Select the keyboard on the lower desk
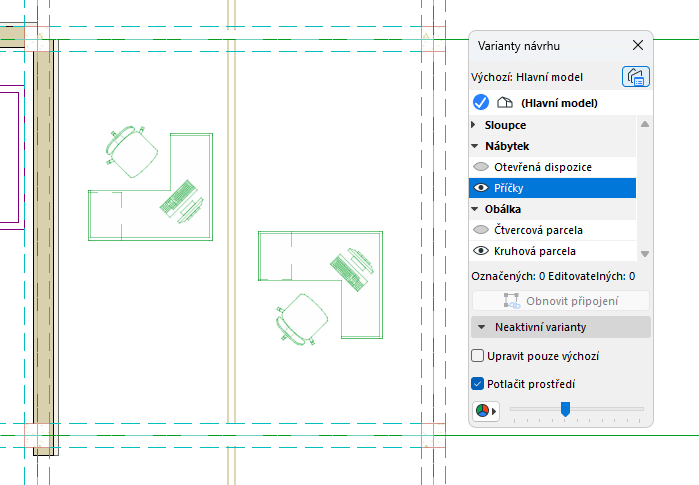 point(348,272)
